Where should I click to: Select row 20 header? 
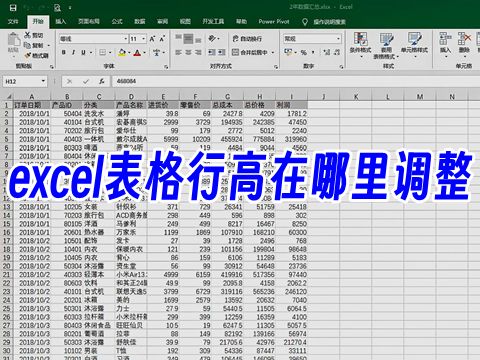(7, 266)
